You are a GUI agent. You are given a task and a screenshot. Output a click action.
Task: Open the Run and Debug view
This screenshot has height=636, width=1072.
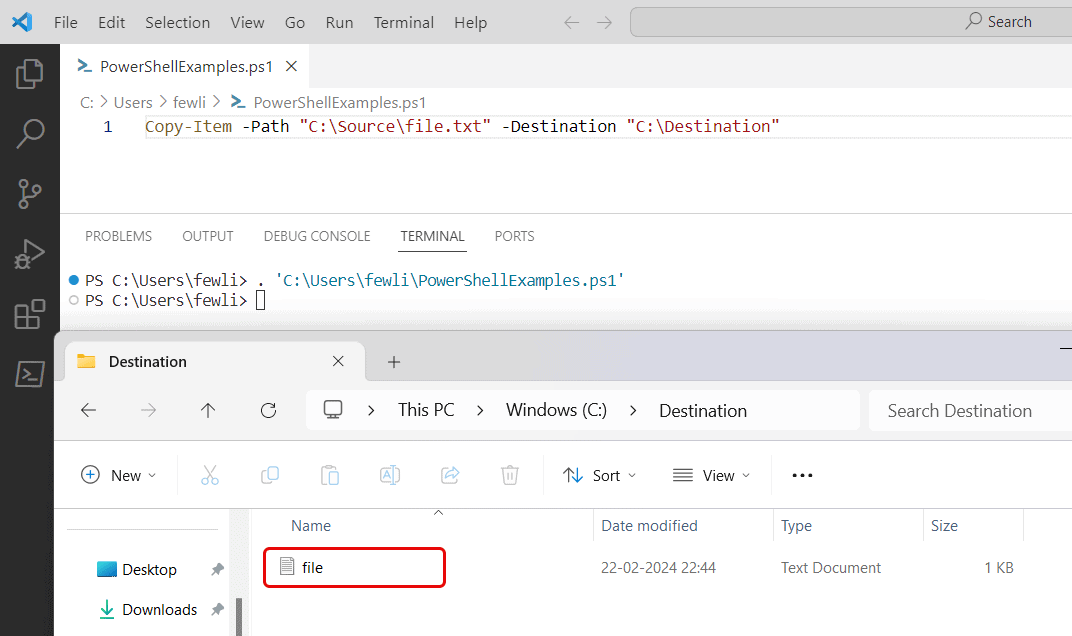(x=29, y=253)
